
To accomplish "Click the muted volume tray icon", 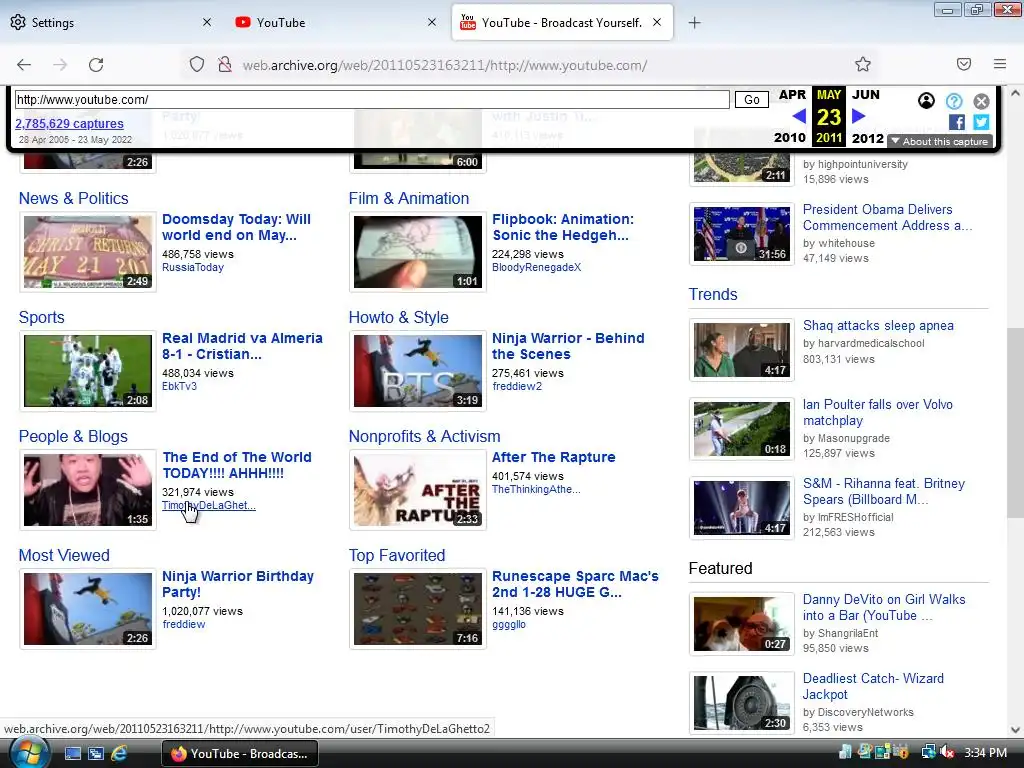I will [x=947, y=752].
